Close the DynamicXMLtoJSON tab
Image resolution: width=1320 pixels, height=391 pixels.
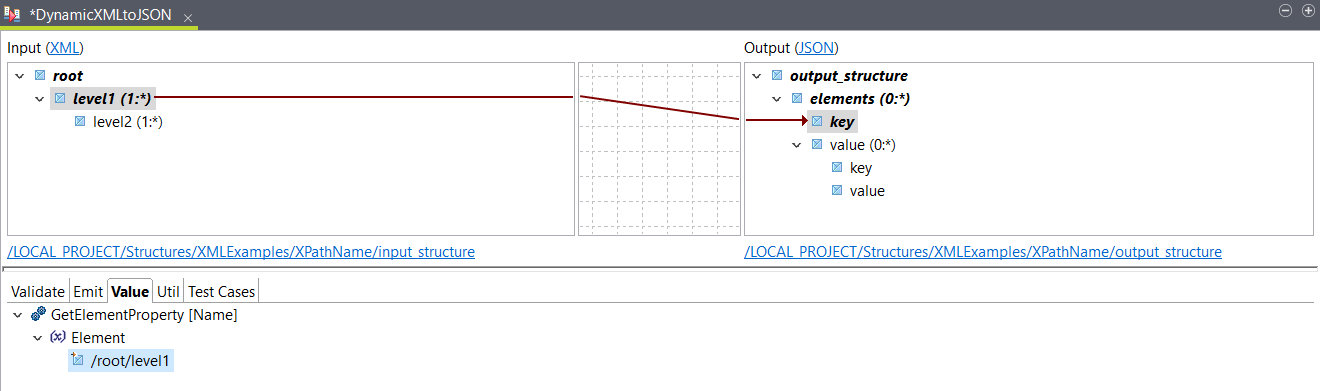tap(188, 19)
